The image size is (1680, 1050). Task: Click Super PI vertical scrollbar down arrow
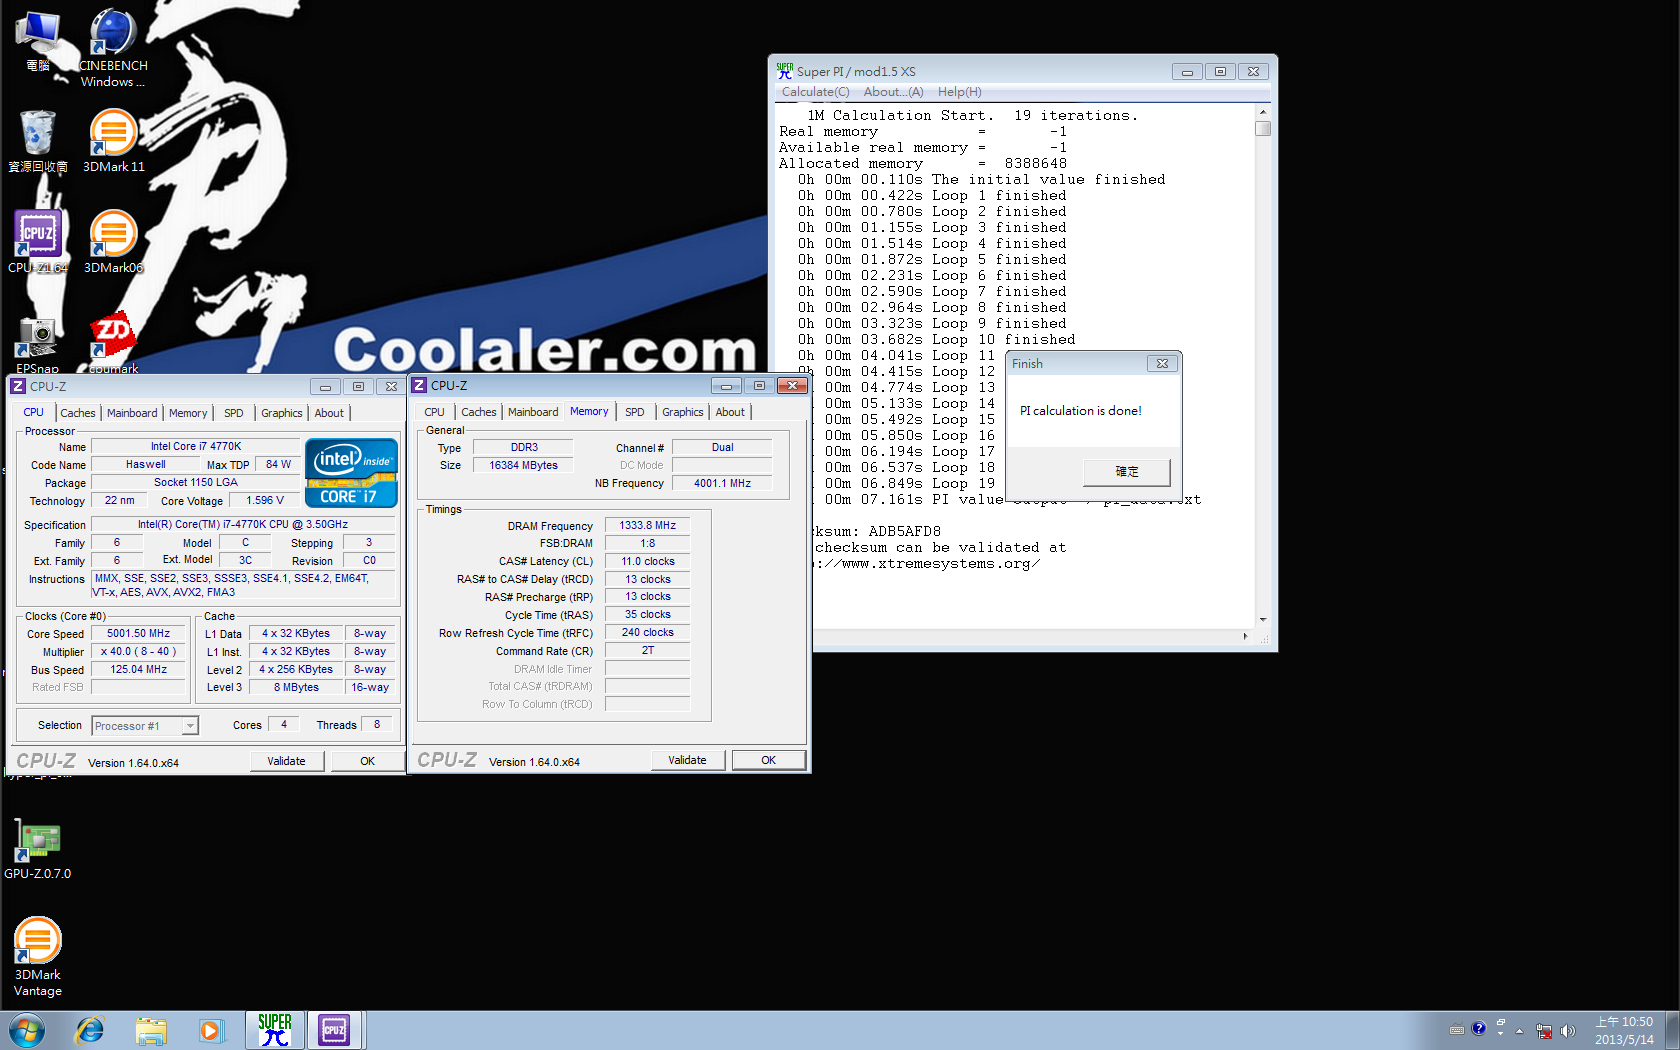[x=1263, y=620]
